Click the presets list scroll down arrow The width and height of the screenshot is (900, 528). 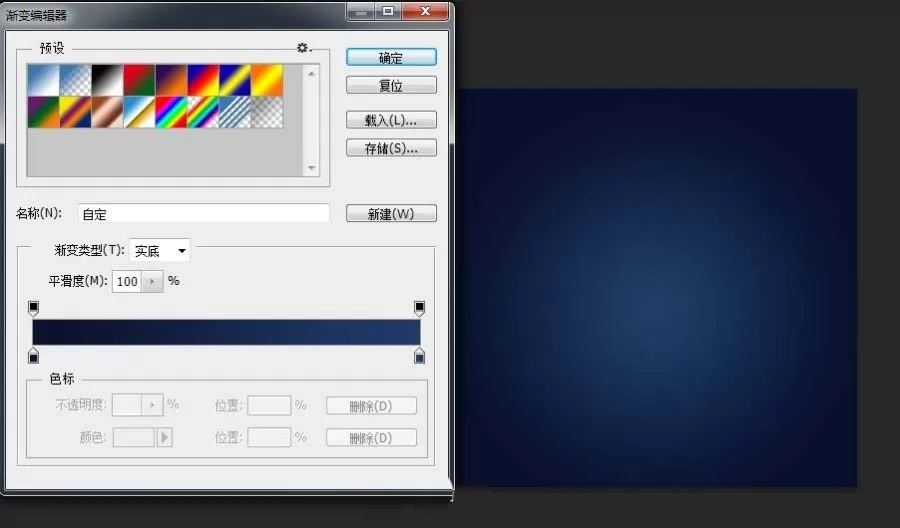pyautogui.click(x=312, y=168)
